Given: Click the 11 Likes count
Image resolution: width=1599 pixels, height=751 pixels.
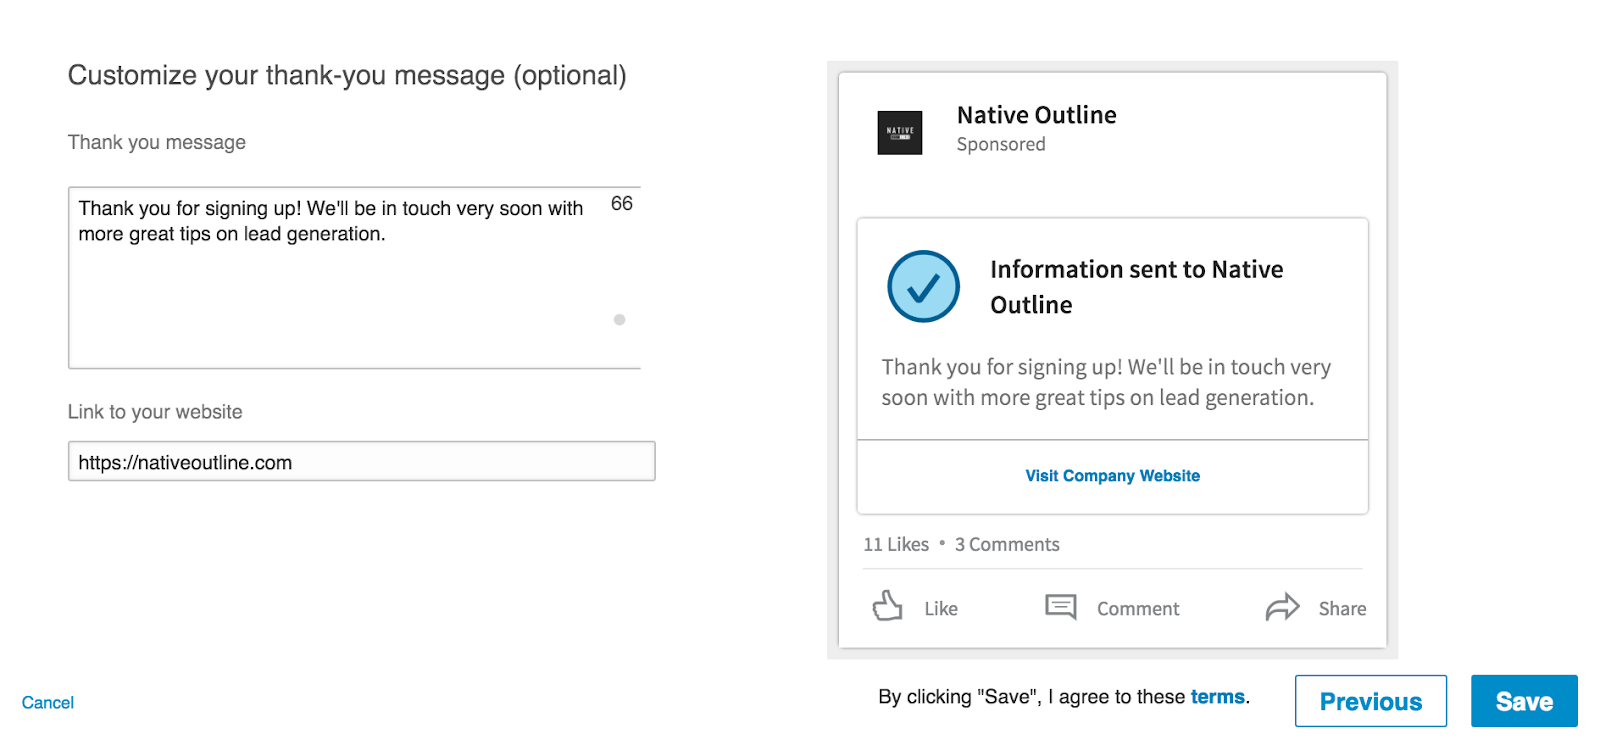Looking at the screenshot, I should 894,544.
